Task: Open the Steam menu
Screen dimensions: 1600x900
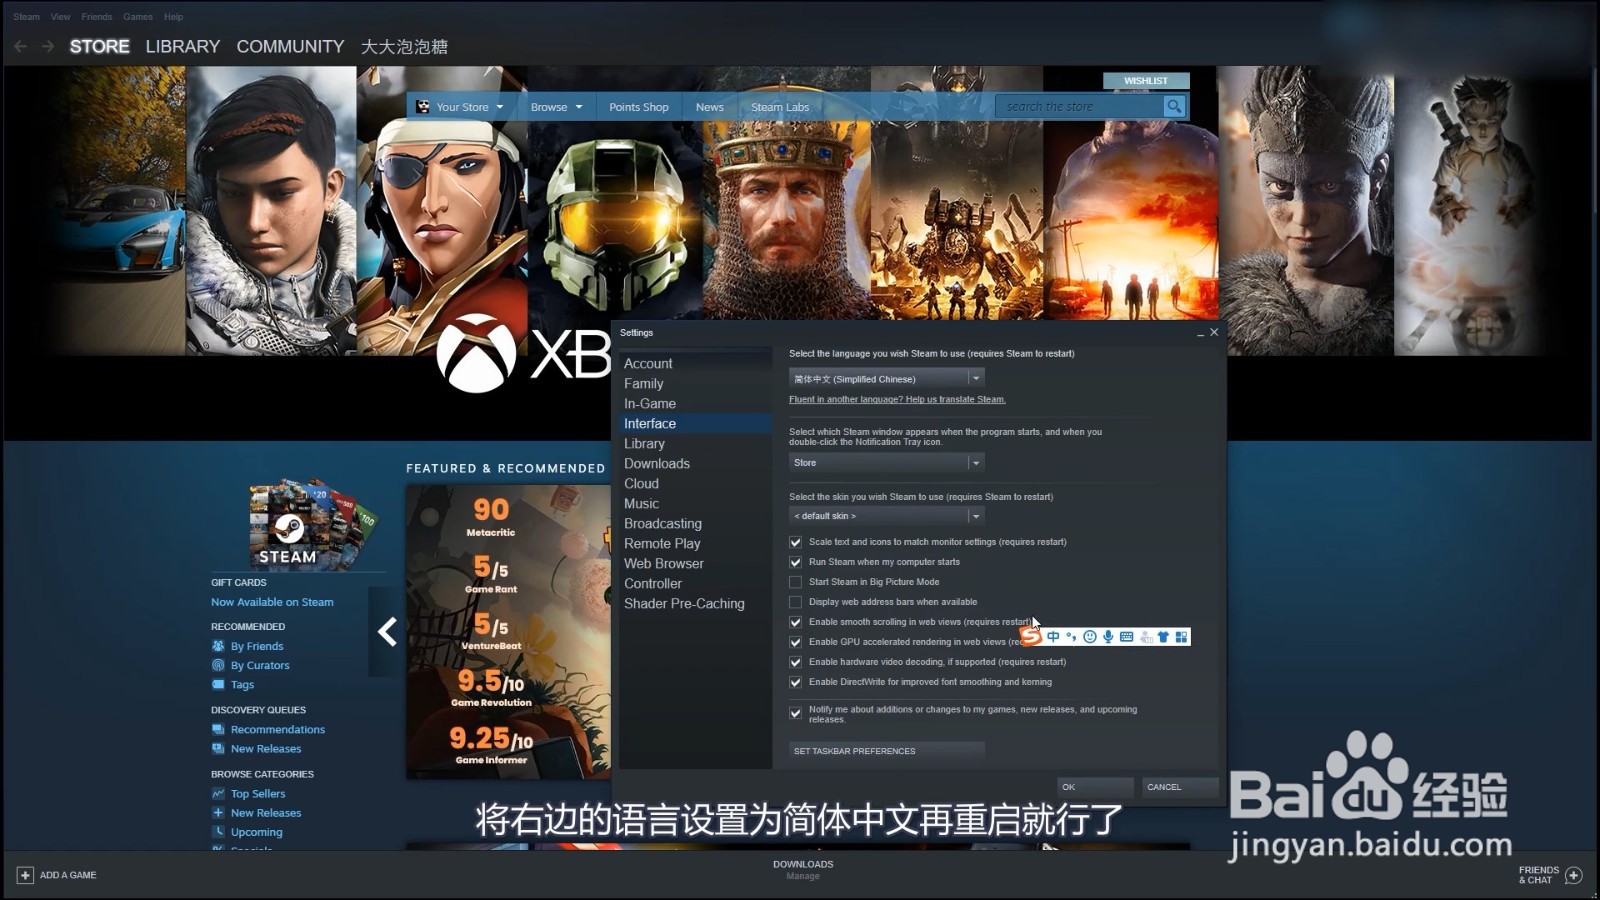Action: [x=27, y=17]
